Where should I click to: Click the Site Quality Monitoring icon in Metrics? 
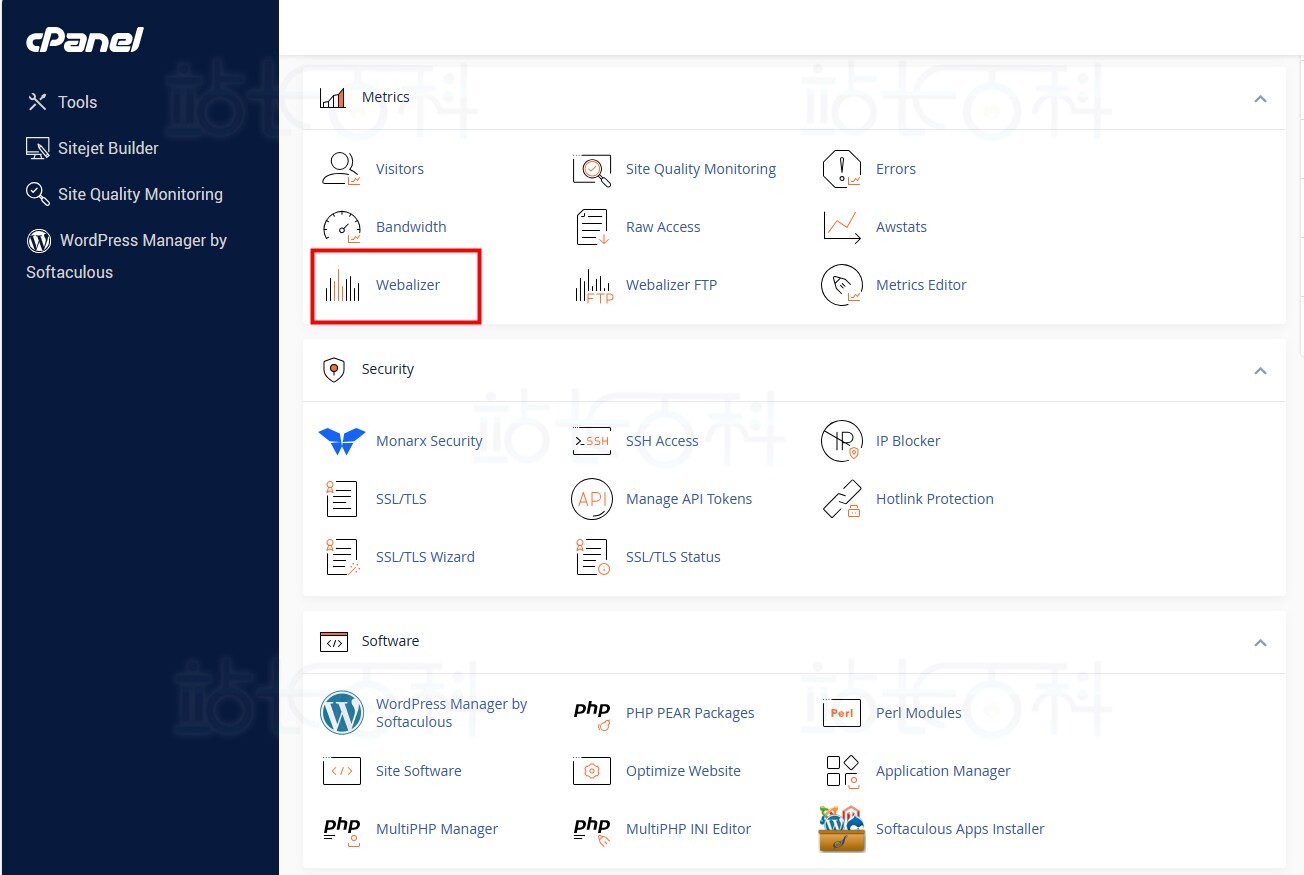591,169
